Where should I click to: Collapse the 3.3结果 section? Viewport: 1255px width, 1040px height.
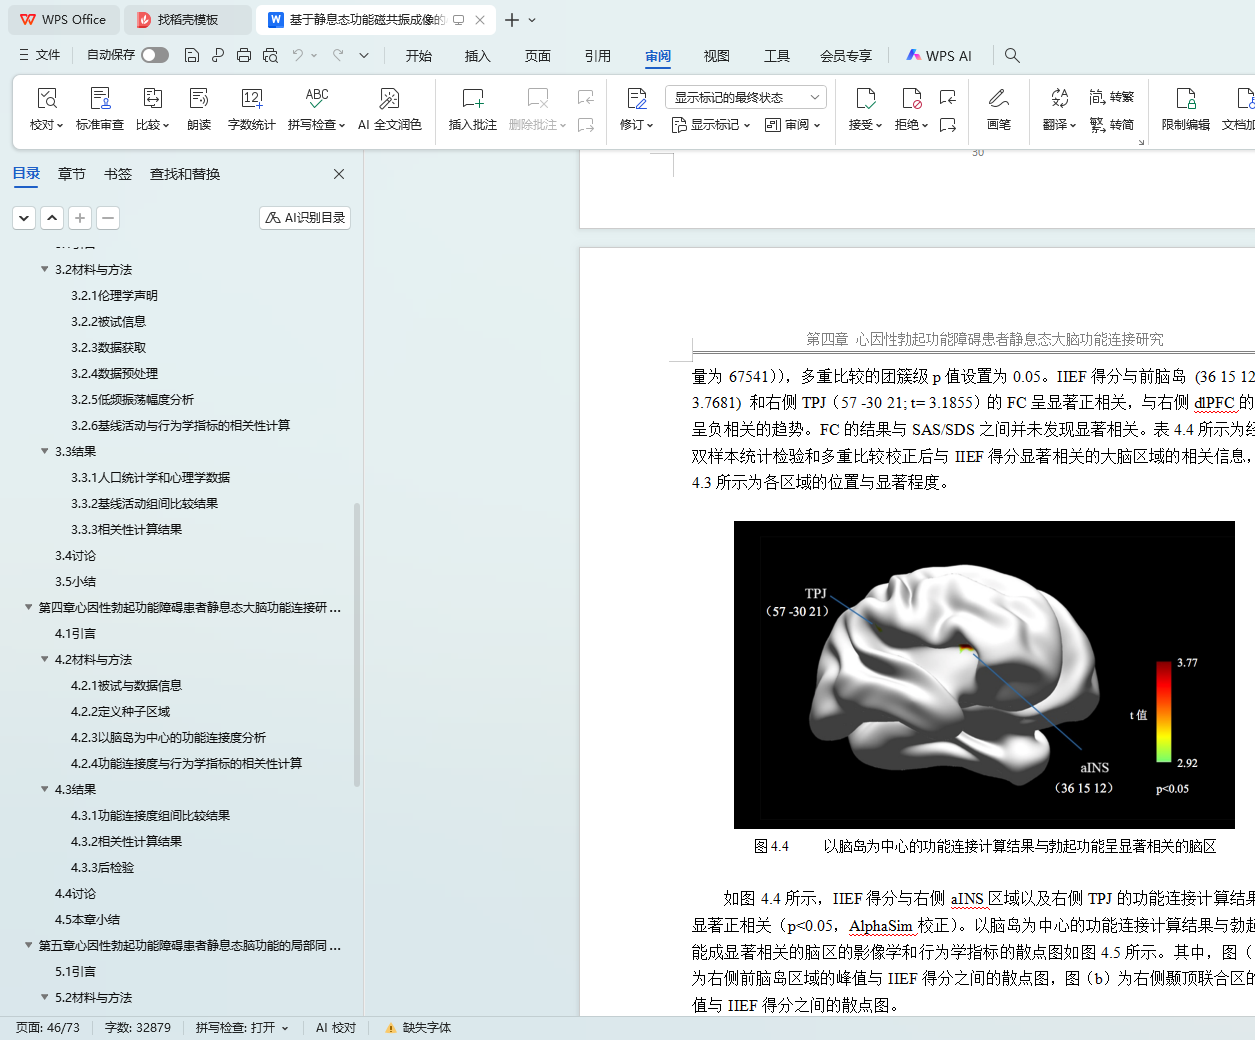(44, 451)
